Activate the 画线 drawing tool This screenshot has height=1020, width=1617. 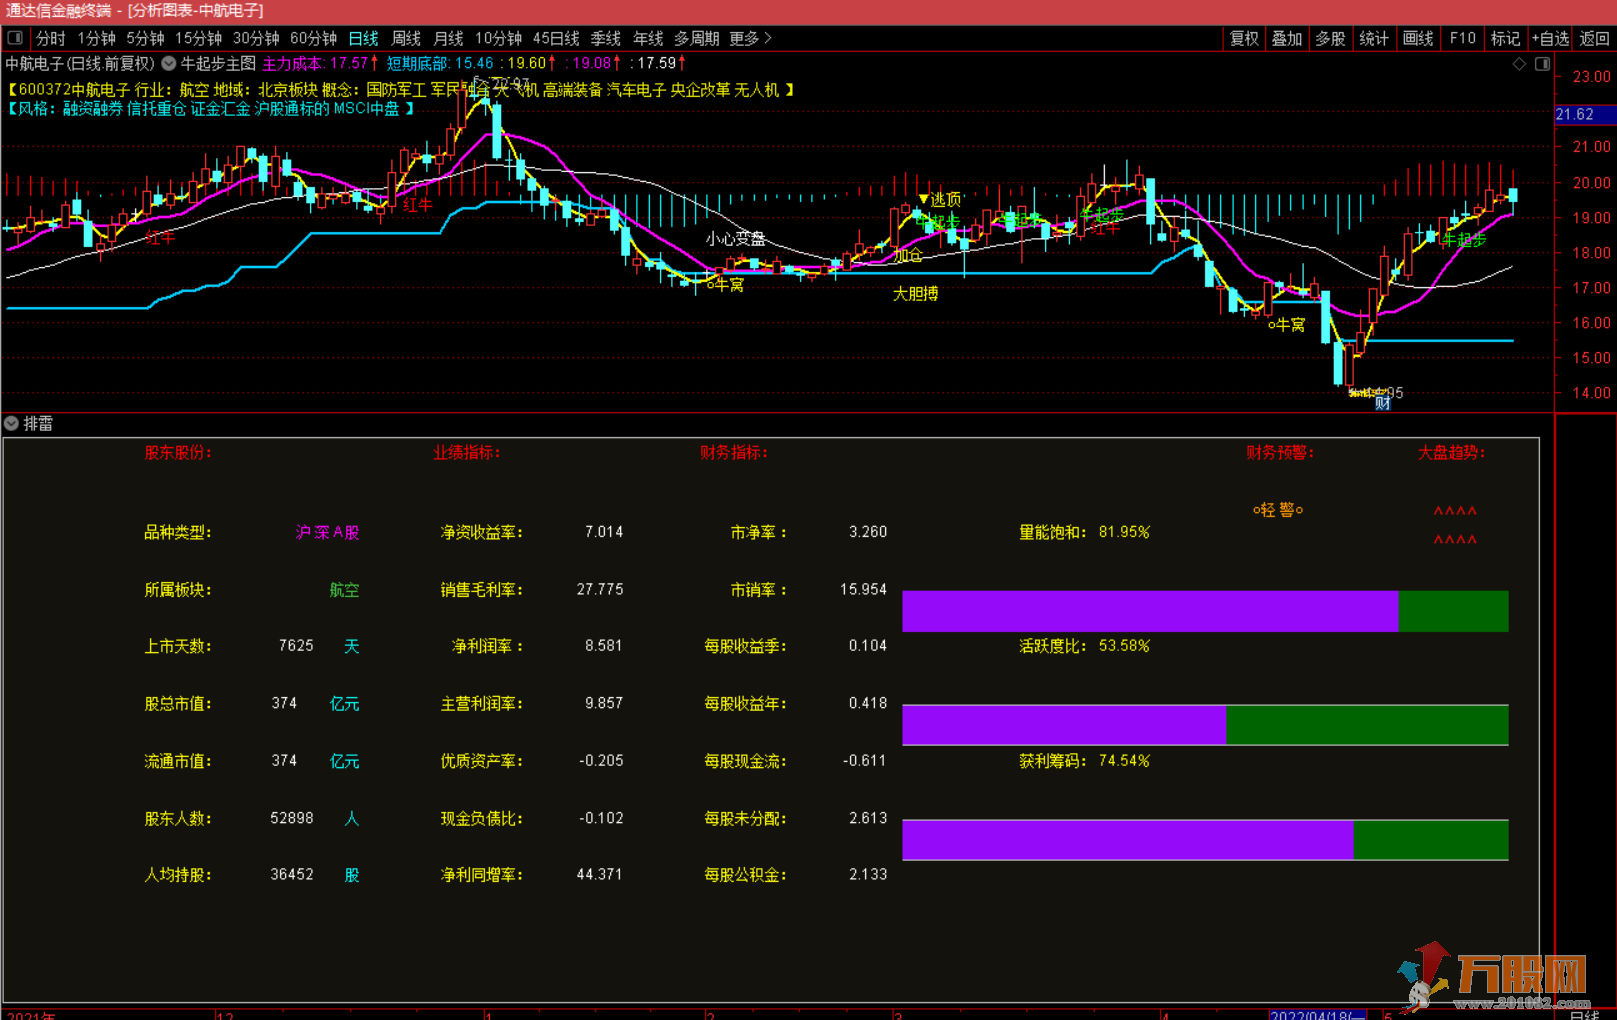1418,38
